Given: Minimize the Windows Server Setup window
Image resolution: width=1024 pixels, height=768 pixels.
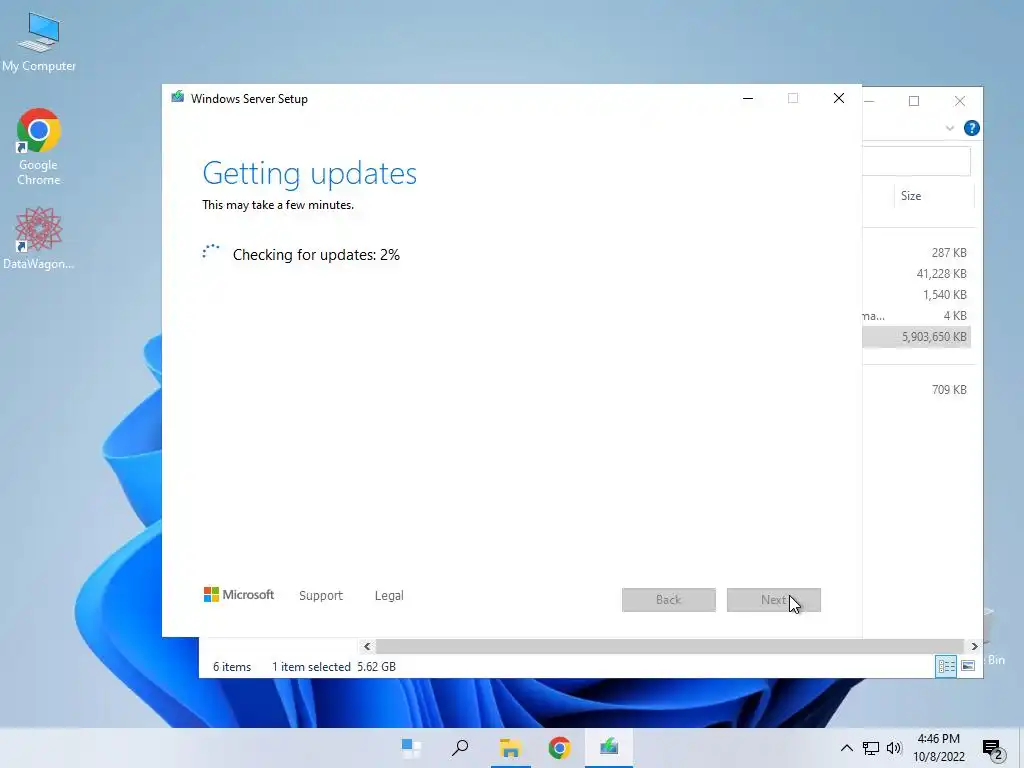Looking at the screenshot, I should click(x=748, y=98).
